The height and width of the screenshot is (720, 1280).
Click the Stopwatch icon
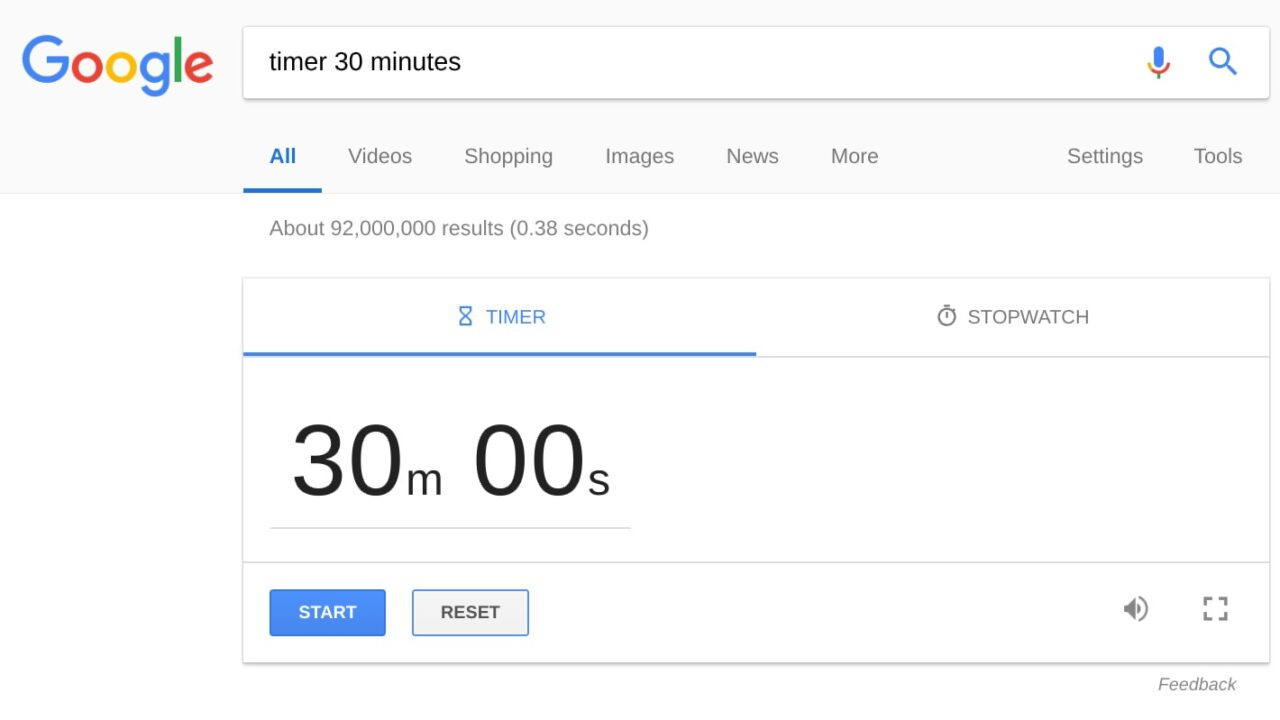[946, 315]
